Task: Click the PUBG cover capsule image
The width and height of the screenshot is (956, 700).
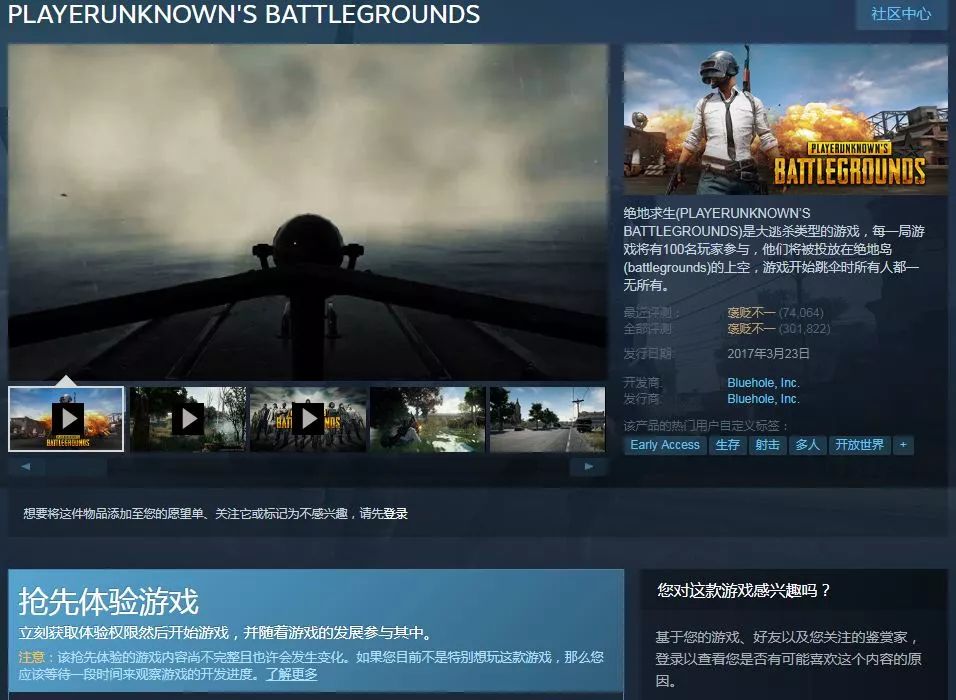Action: 786,120
